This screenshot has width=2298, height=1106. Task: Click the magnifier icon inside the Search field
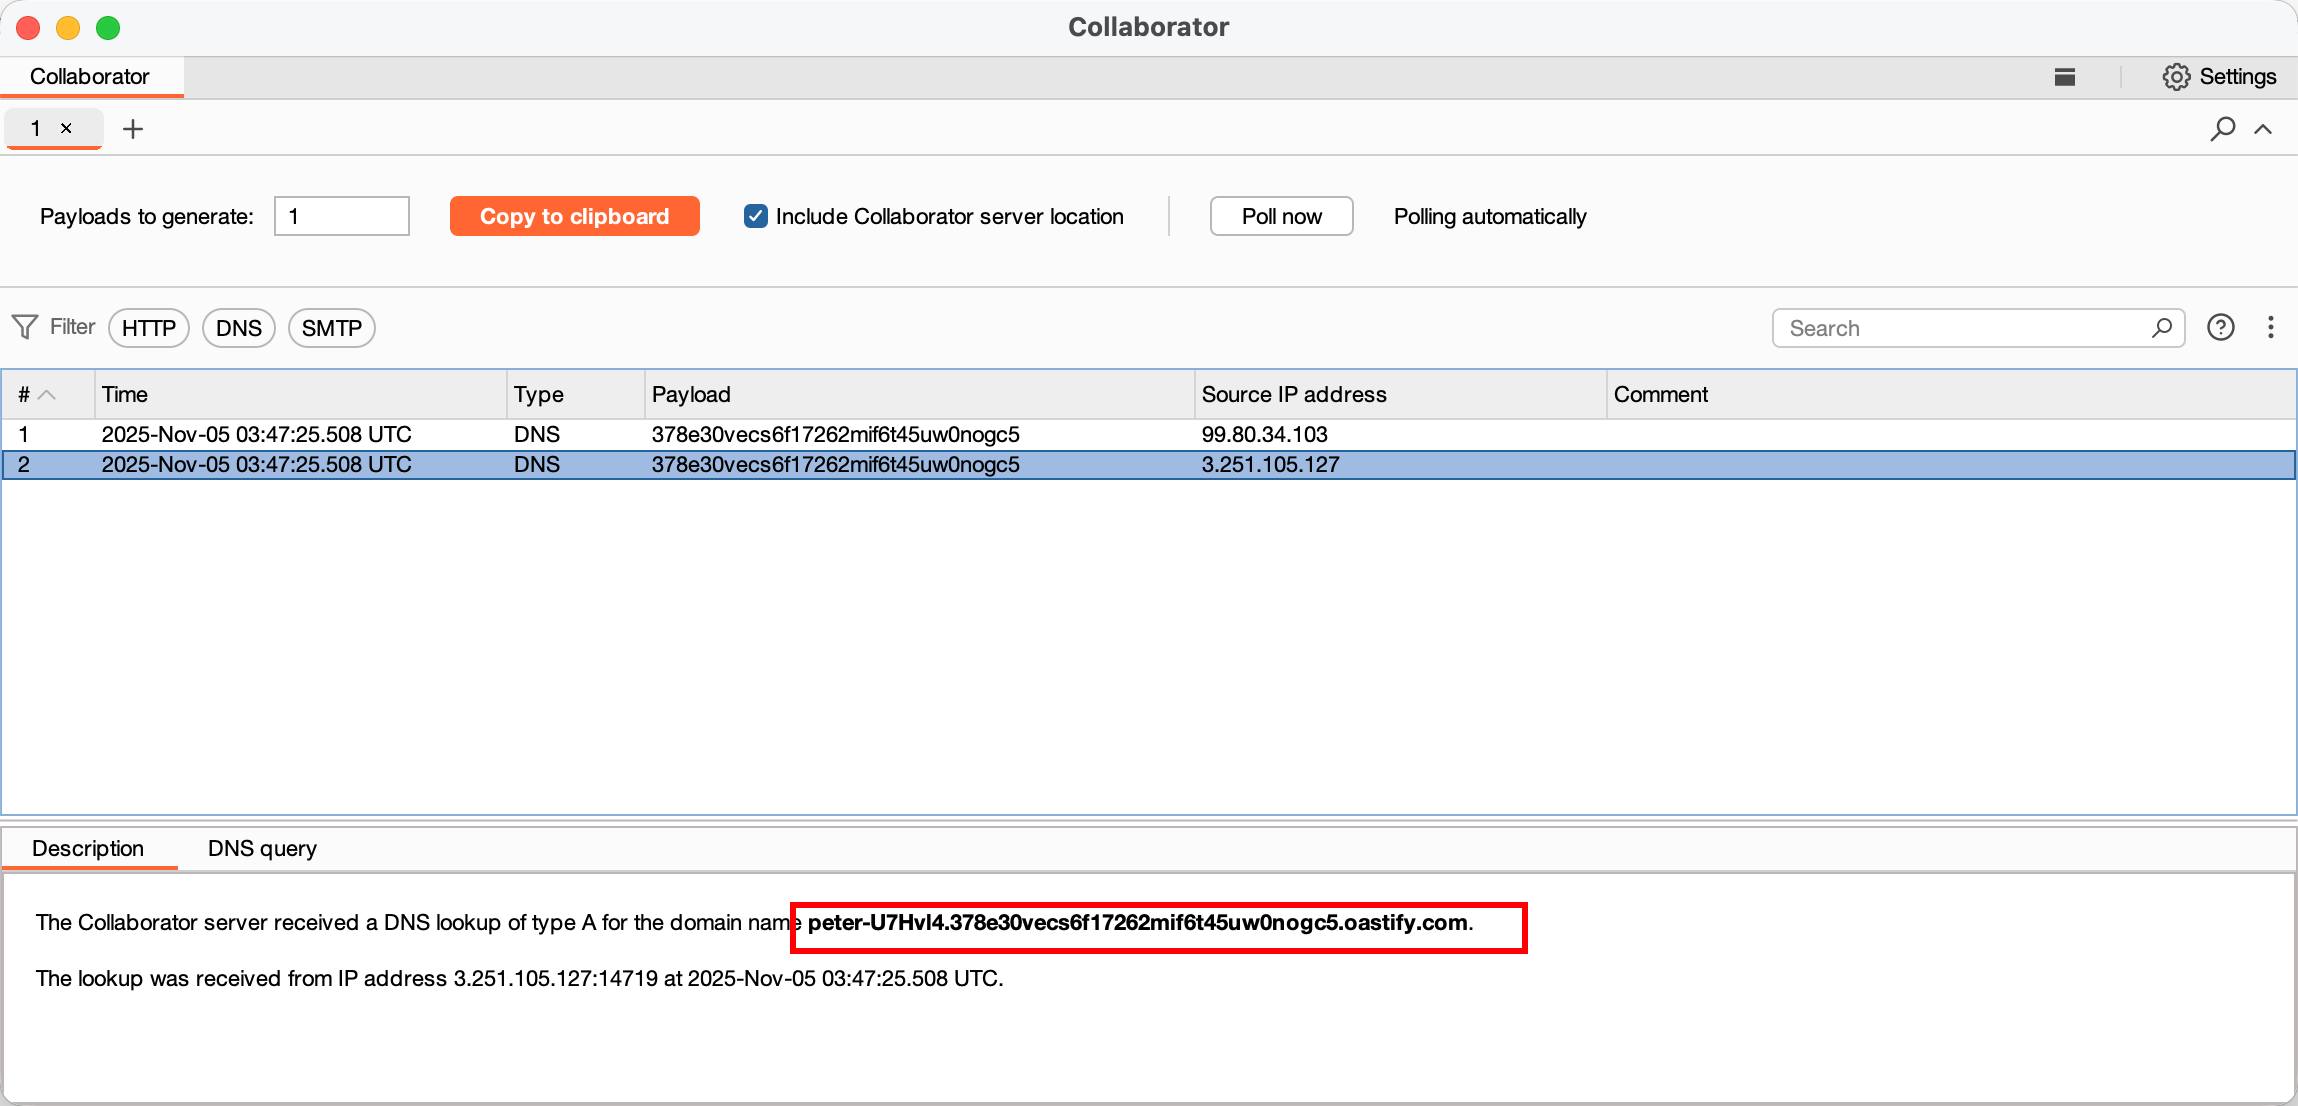[x=2161, y=328]
